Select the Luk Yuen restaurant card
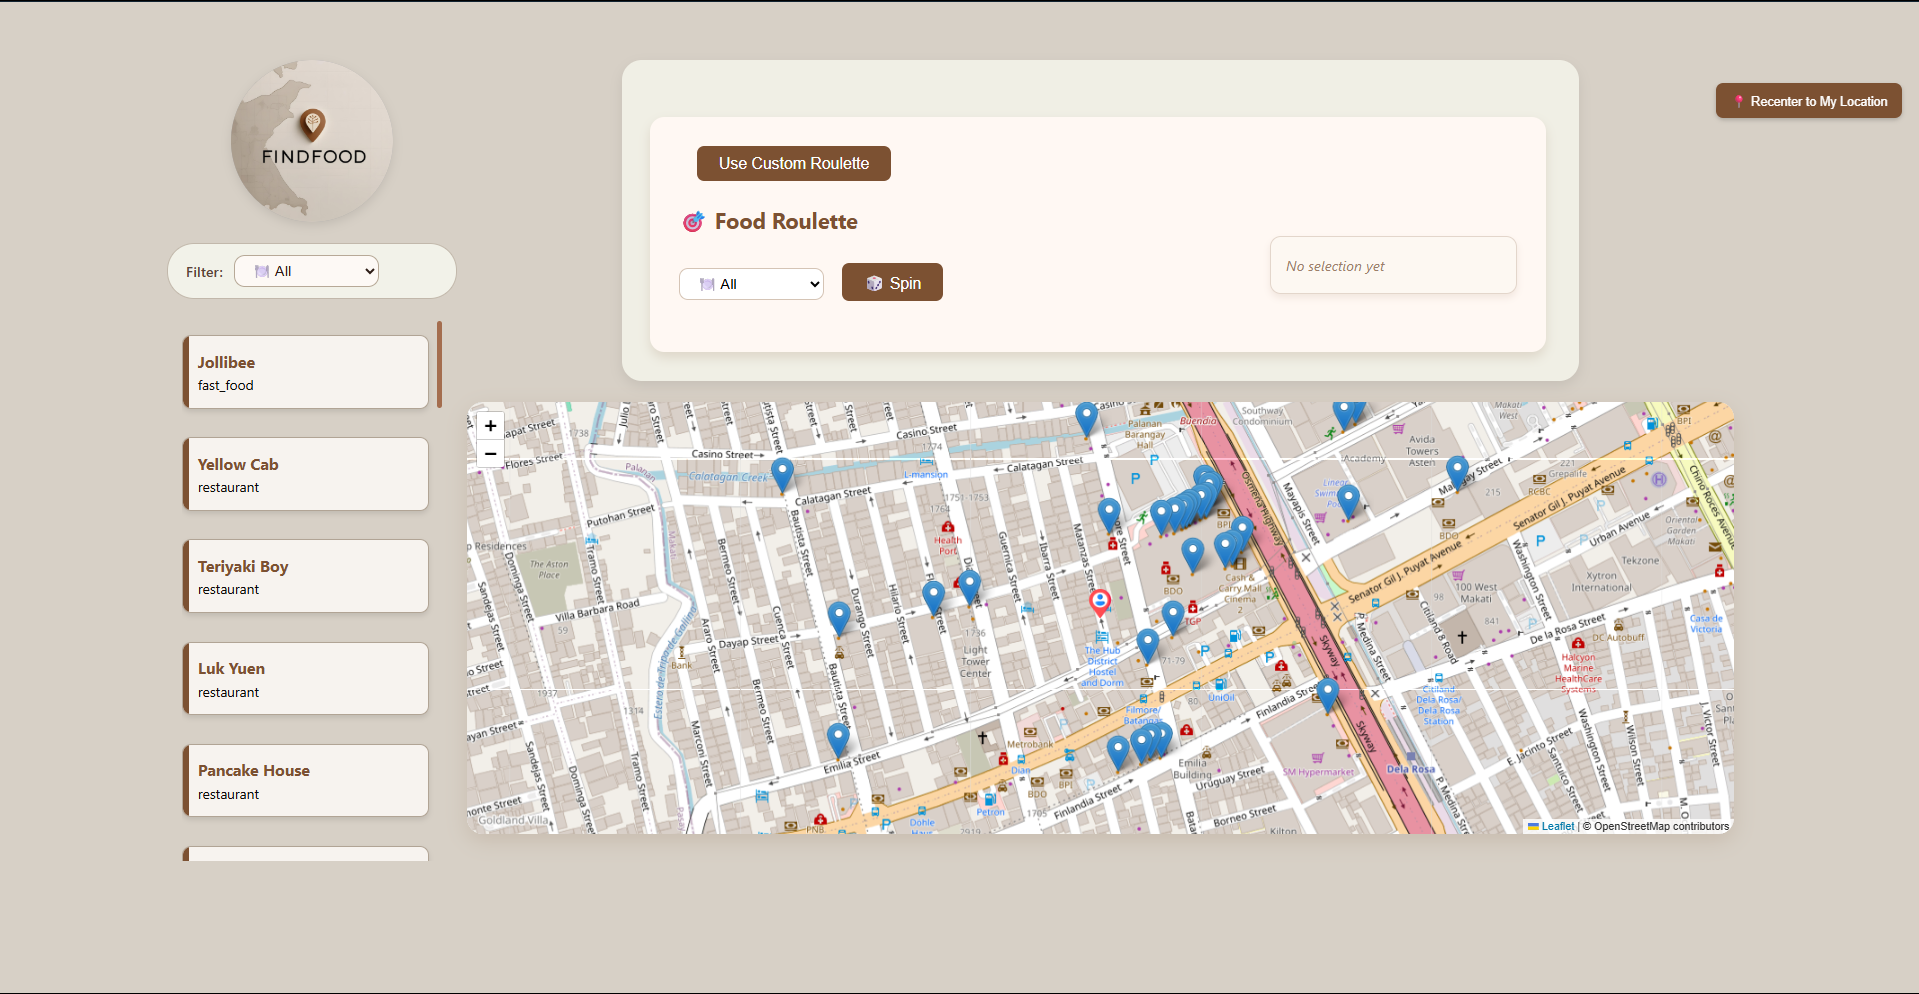This screenshot has height=994, width=1919. click(306, 678)
